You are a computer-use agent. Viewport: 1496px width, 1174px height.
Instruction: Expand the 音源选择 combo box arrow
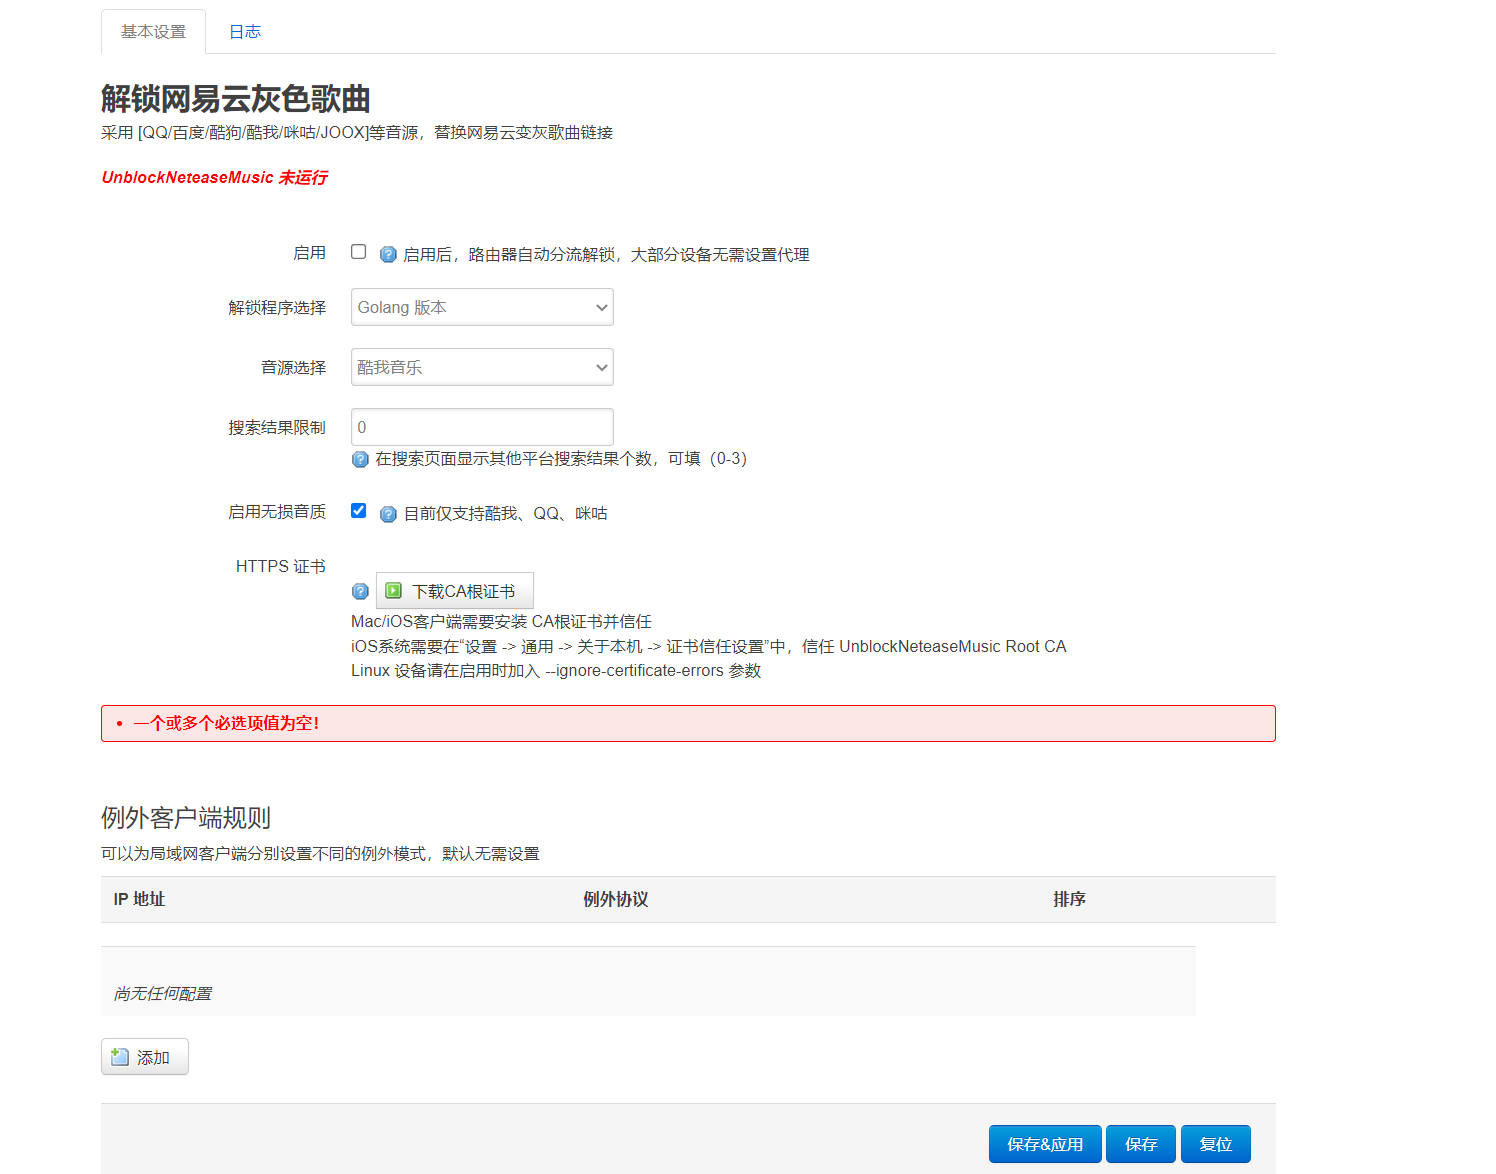(x=599, y=367)
